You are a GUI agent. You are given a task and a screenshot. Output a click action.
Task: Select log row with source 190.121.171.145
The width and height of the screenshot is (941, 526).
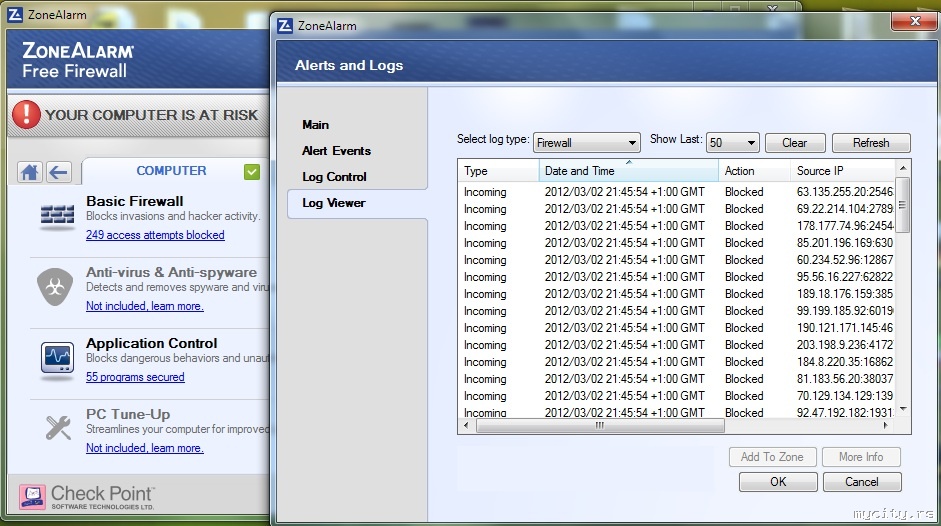(x=676, y=328)
